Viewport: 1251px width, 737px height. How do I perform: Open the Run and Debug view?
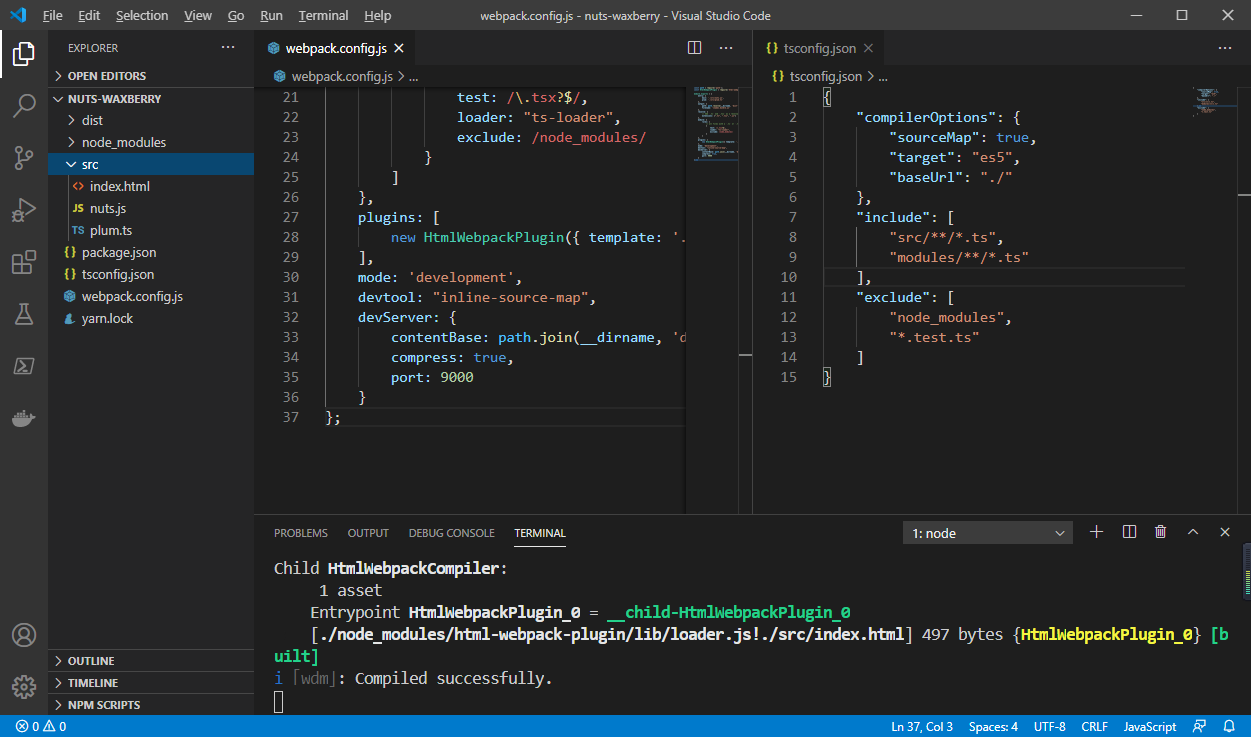pos(24,210)
